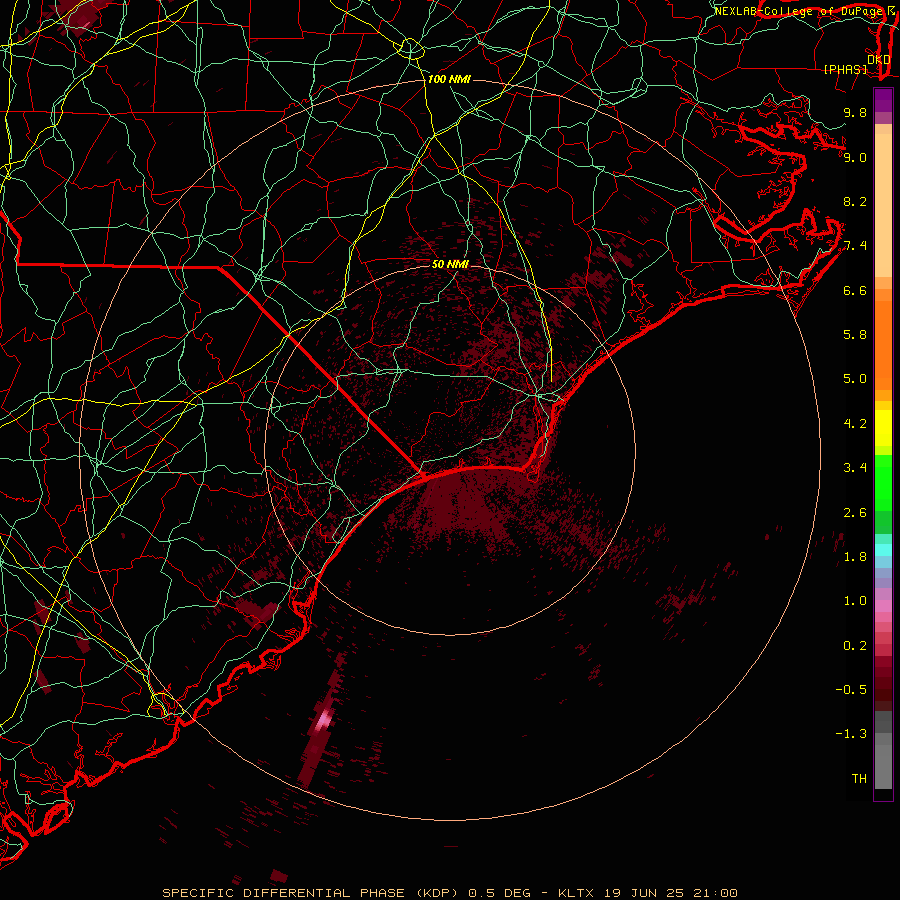The image size is (900, 900).
Task: Click the TH threshold label
Action: point(859,779)
